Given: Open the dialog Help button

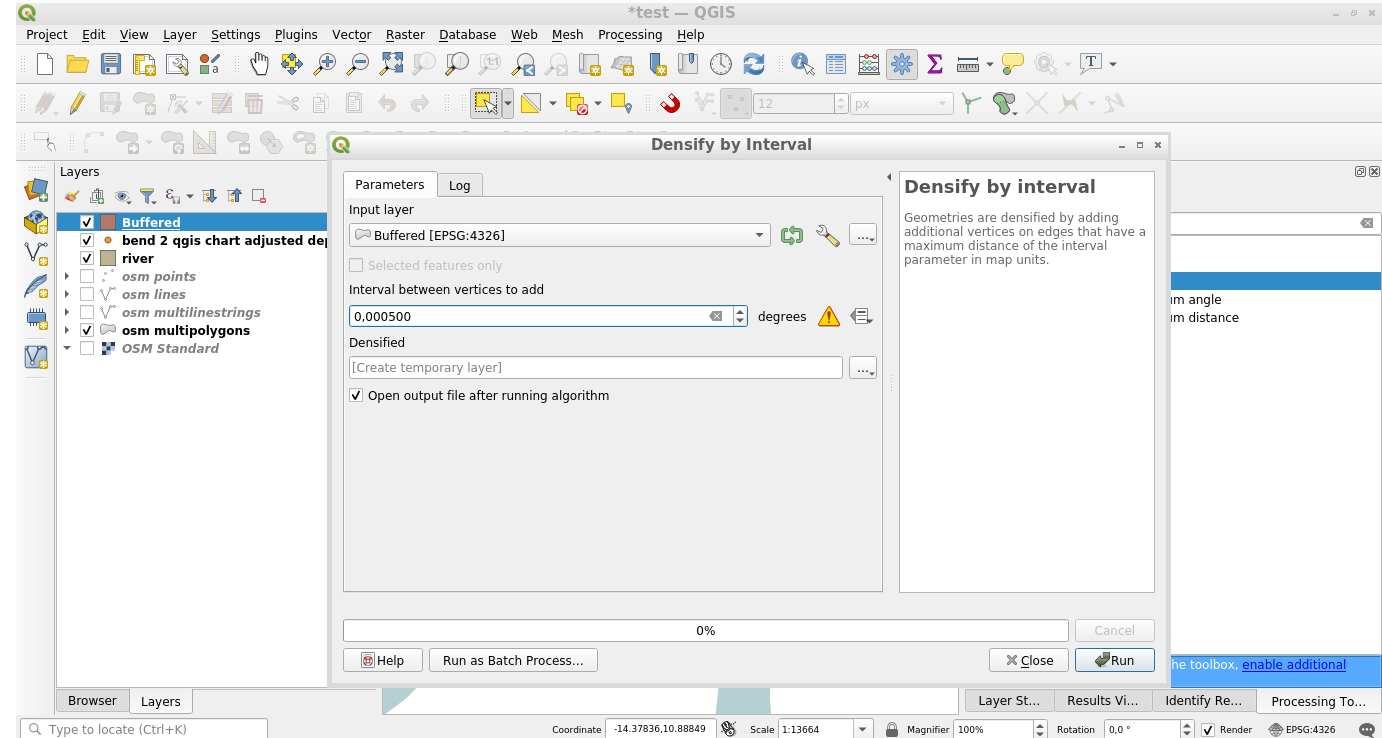Looking at the screenshot, I should [382, 660].
